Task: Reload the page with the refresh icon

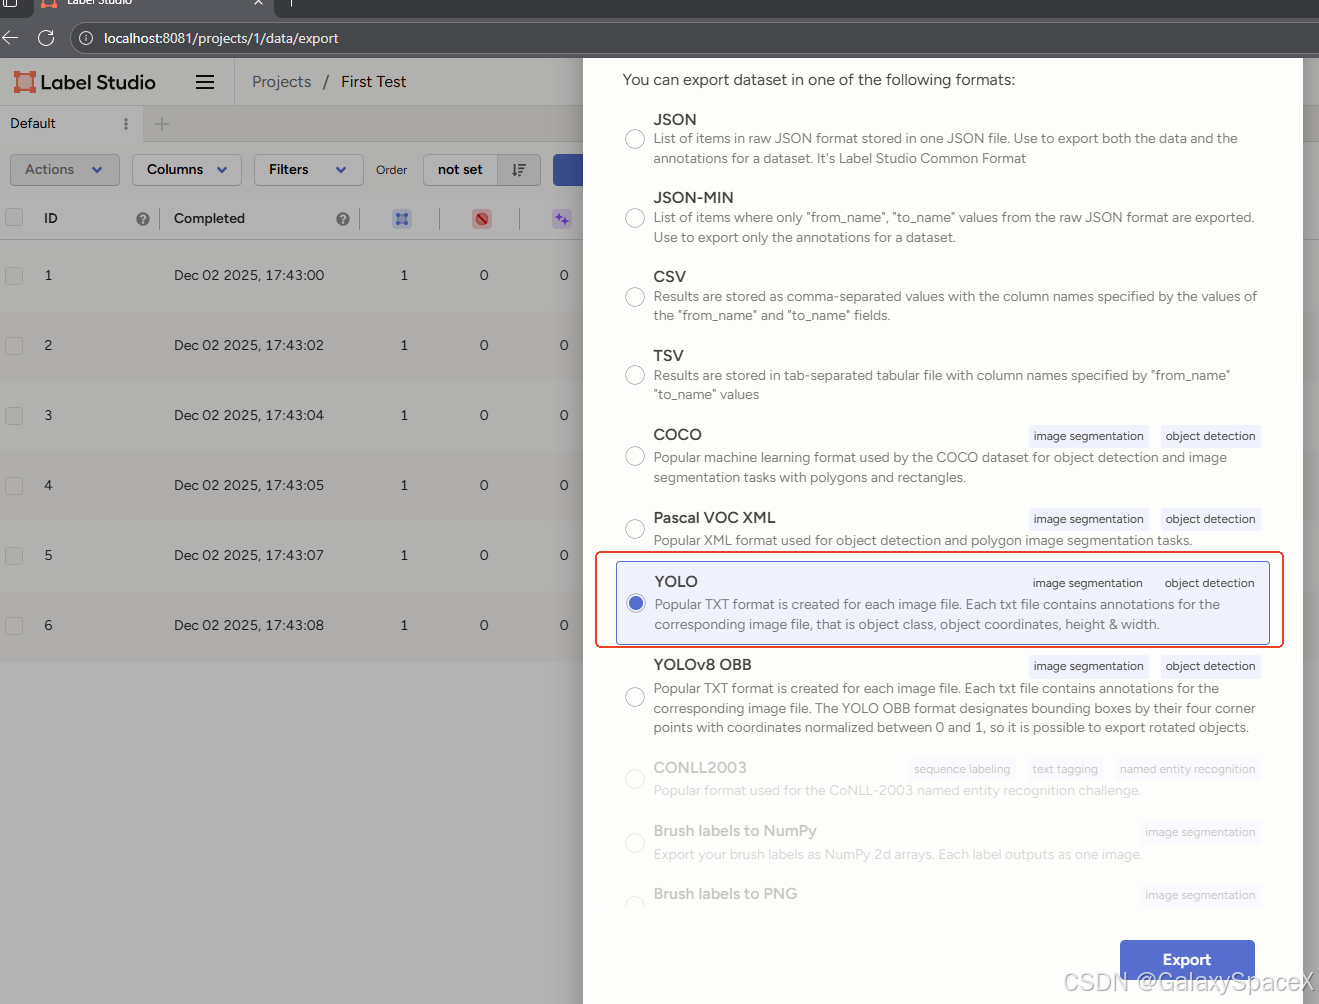Action: click(x=46, y=38)
